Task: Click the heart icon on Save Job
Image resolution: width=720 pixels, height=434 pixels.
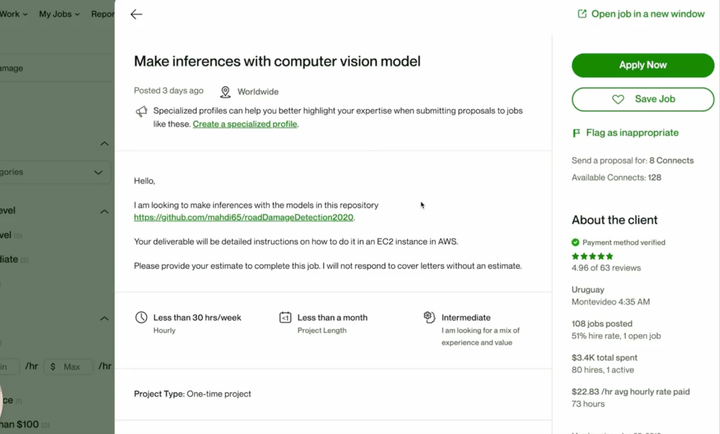Action: [x=618, y=99]
